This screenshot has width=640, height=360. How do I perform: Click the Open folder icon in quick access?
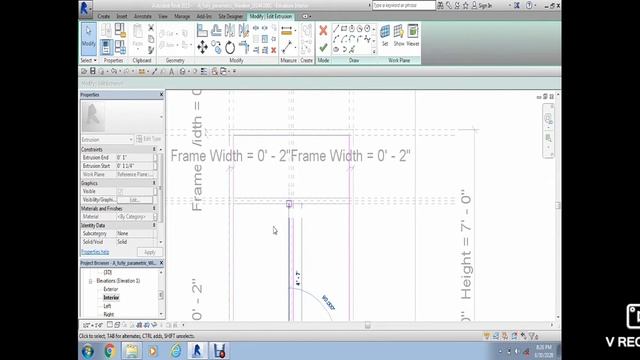pyautogui.click(x=84, y=71)
